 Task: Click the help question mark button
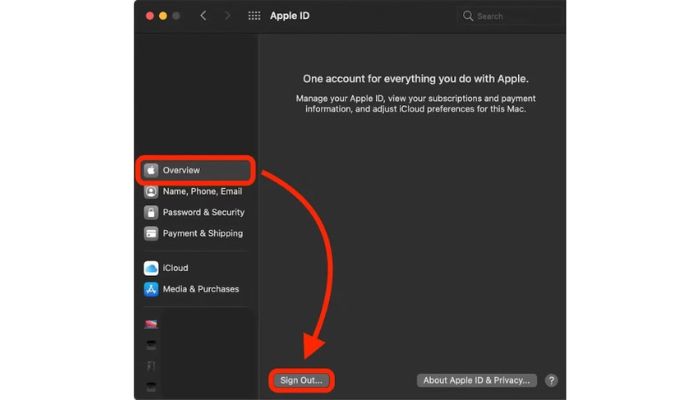pos(551,380)
